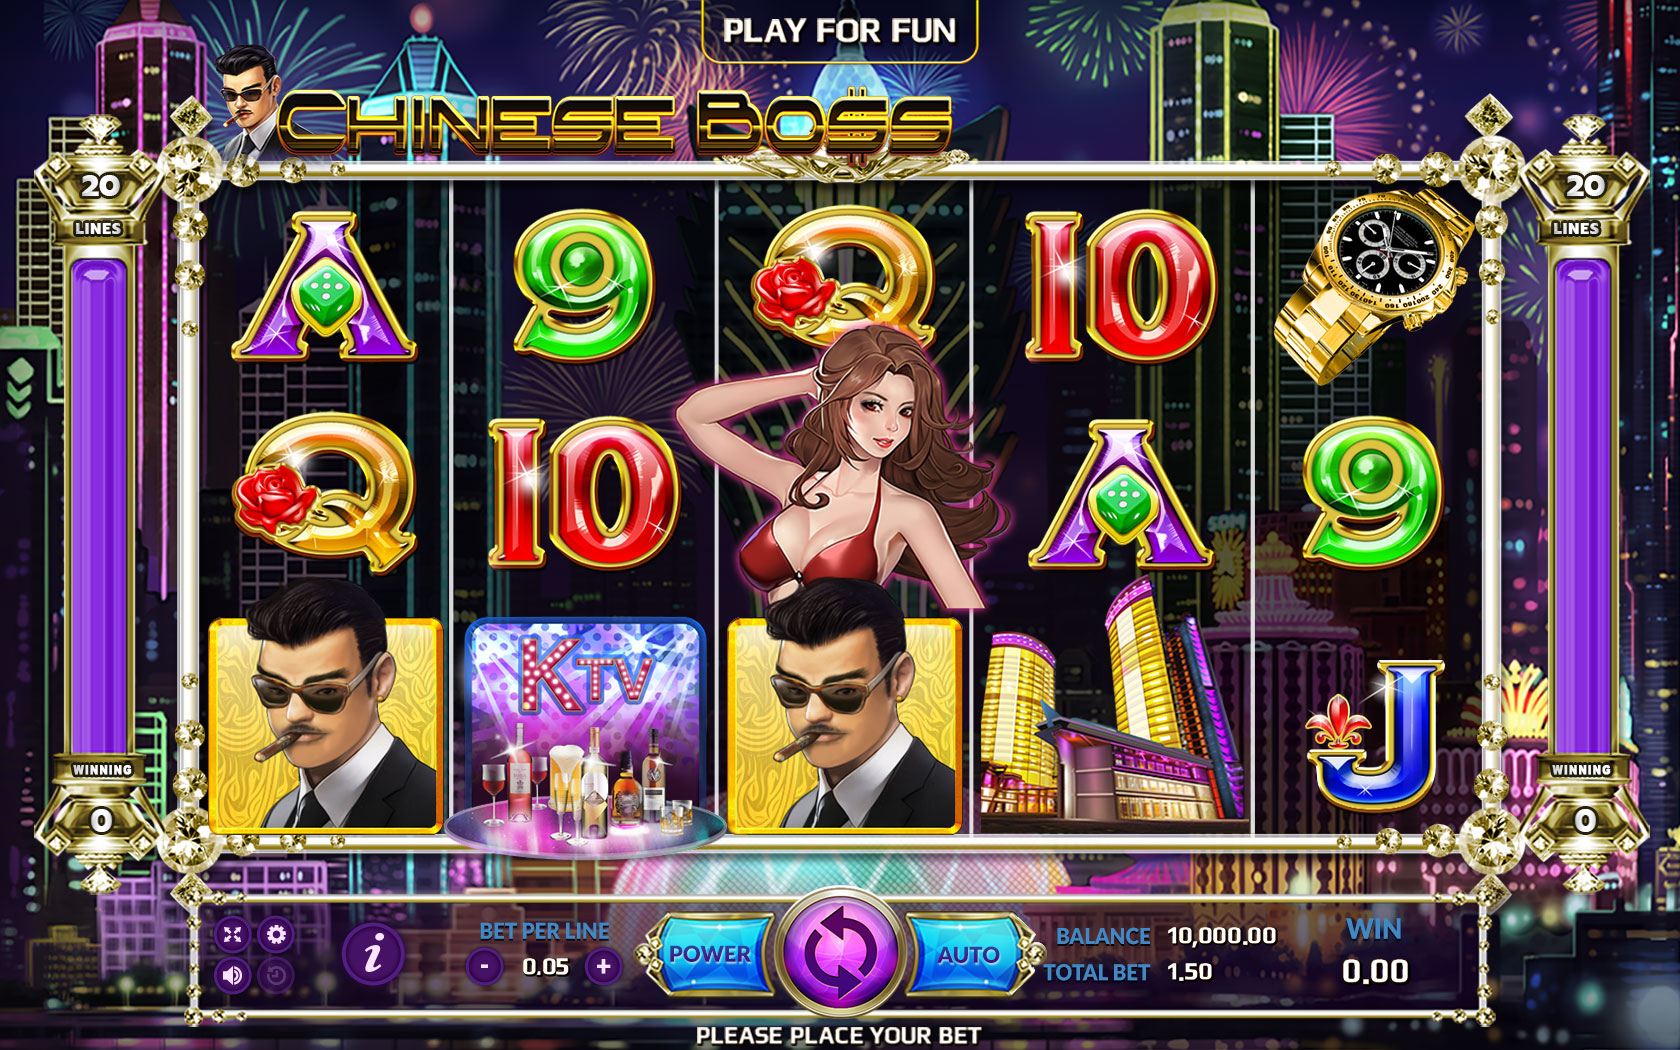Viewport: 1680px width, 1050px height.
Task: Select the gold watch symbol
Action: tap(1372, 286)
